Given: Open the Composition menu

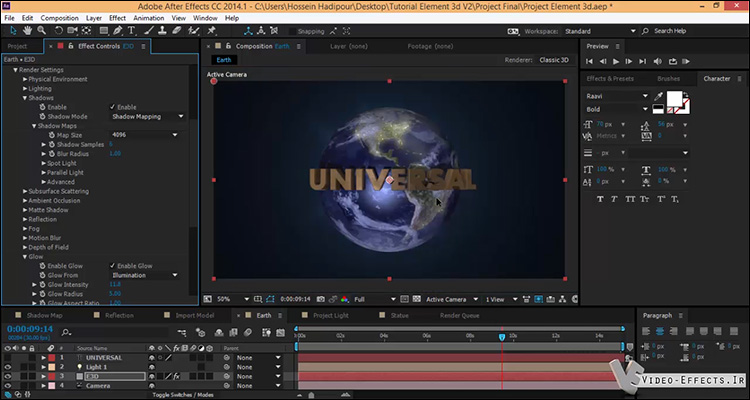Looking at the screenshot, I should click(x=59, y=18).
